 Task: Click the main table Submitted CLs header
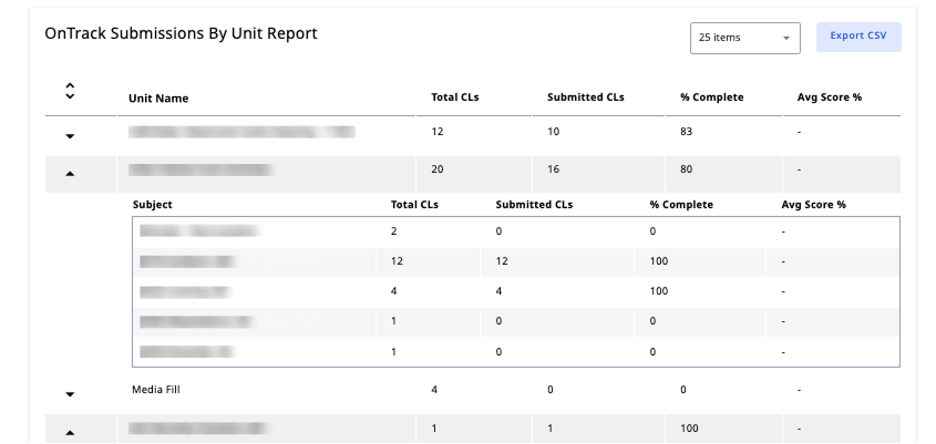585,97
